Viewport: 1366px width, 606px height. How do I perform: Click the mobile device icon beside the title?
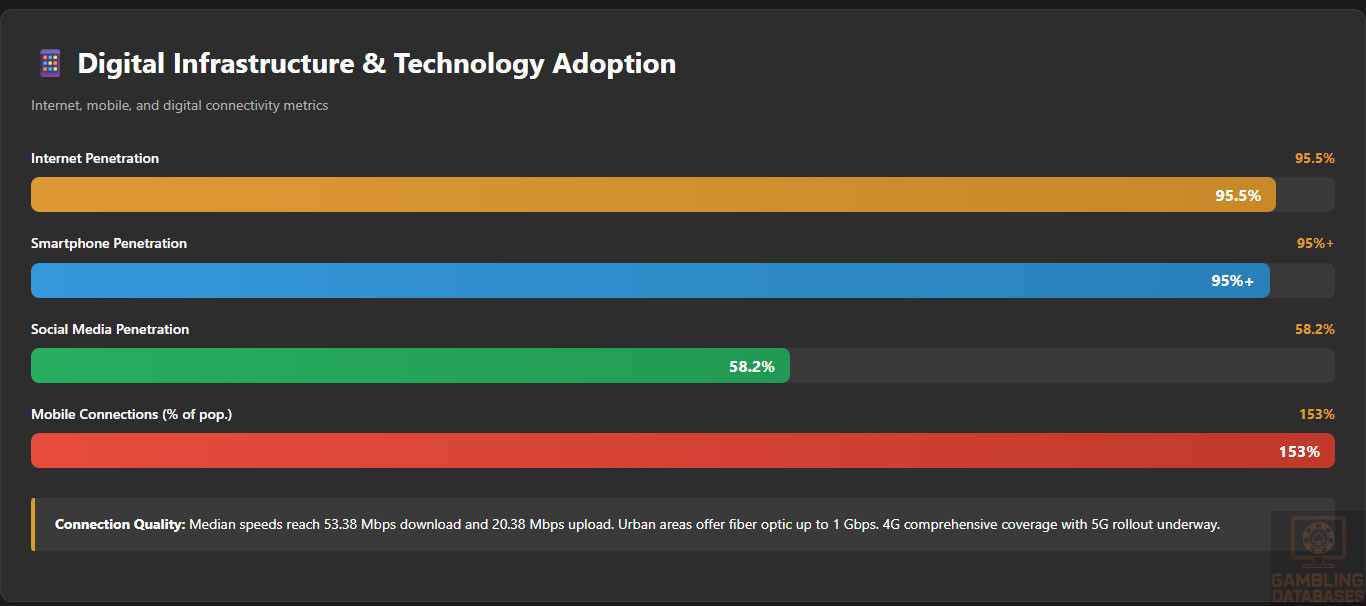coord(50,64)
